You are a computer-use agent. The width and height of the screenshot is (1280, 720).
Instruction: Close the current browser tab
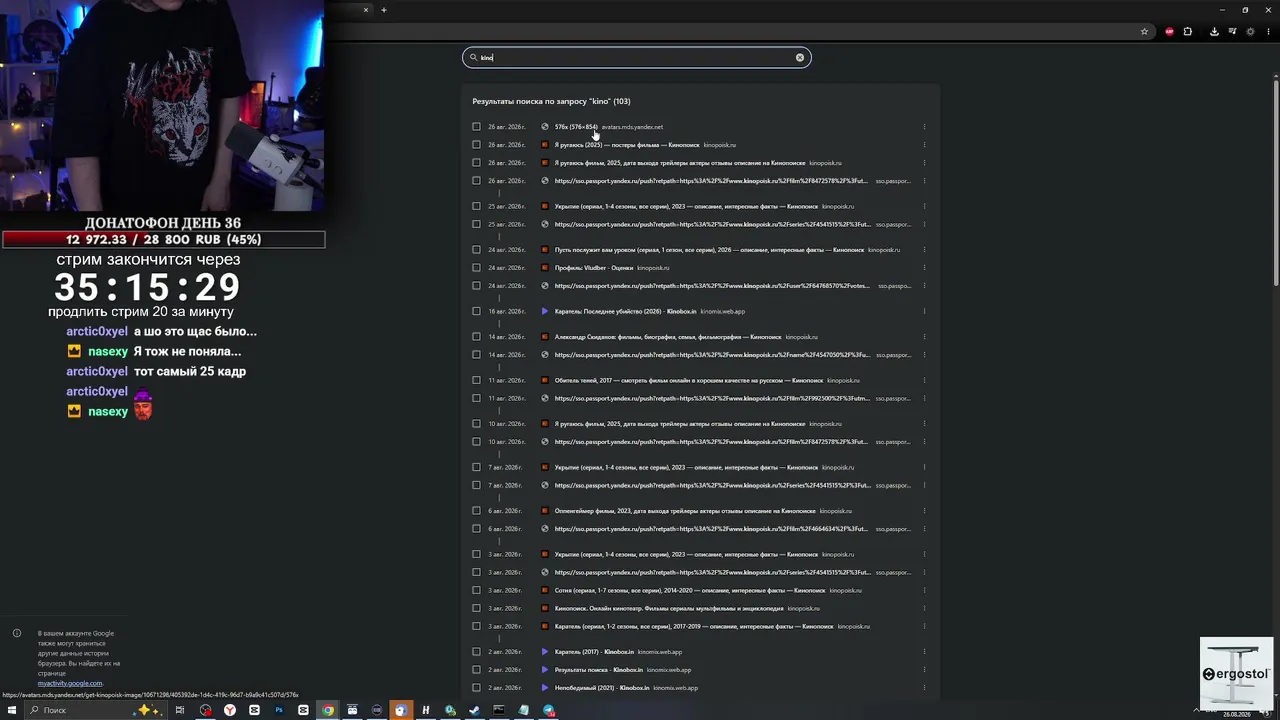[x=366, y=10]
